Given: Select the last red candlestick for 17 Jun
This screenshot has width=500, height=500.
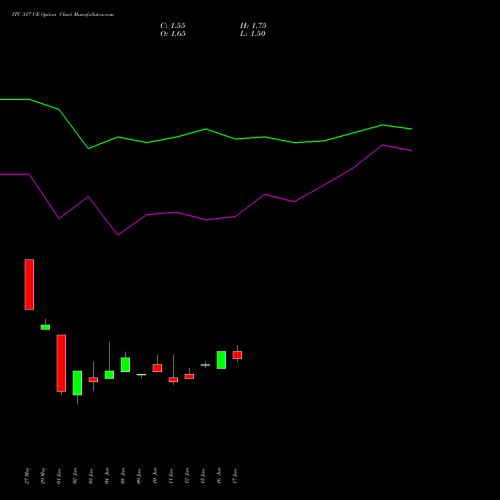Looking at the screenshot, I should click(237, 355).
